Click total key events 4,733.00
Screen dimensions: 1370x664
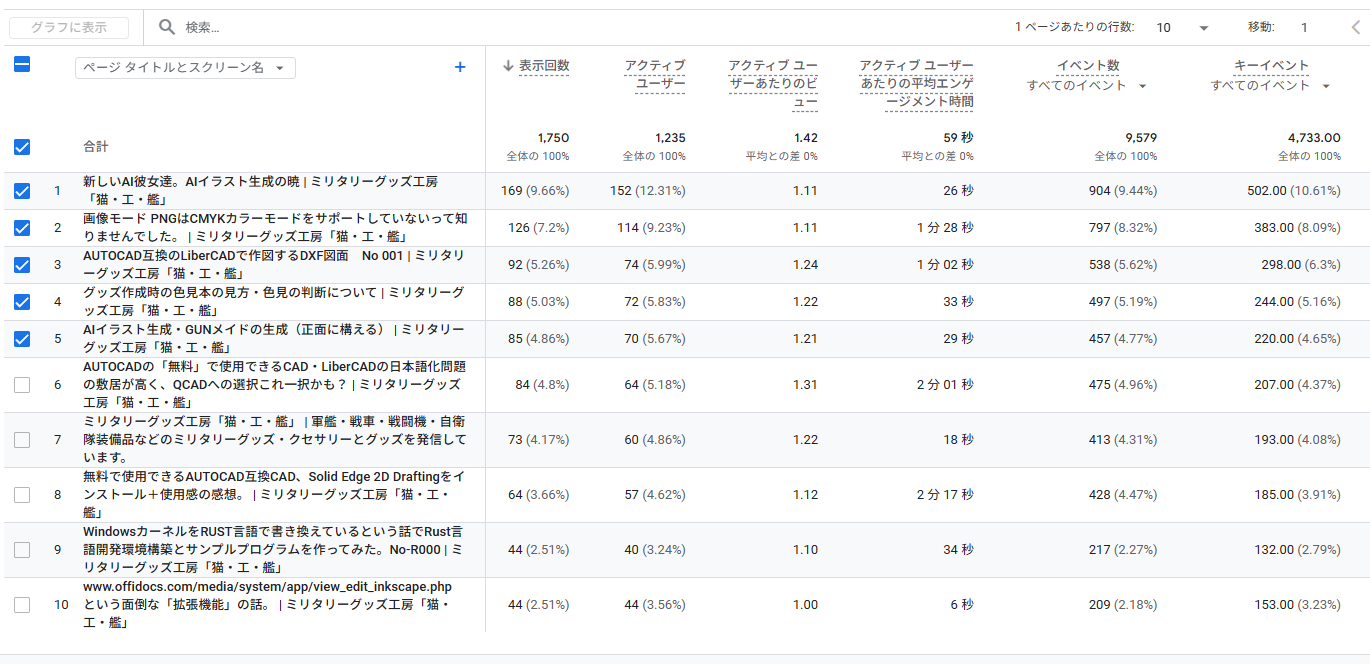1314,138
